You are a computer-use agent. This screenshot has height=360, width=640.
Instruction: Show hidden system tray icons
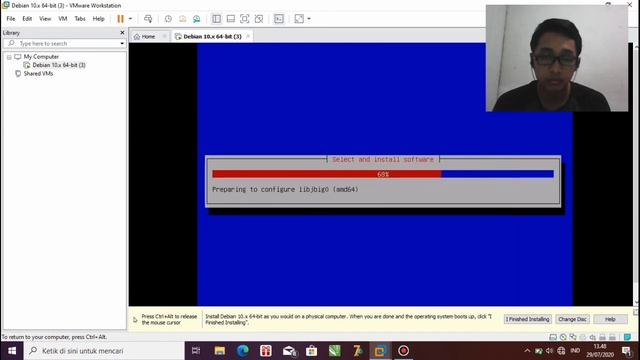[x=527, y=351]
